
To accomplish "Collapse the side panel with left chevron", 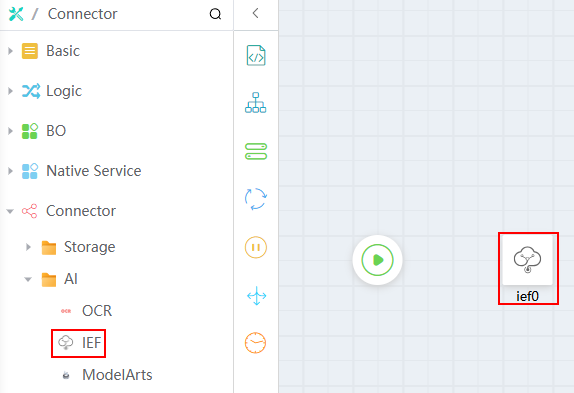I will 256,13.
